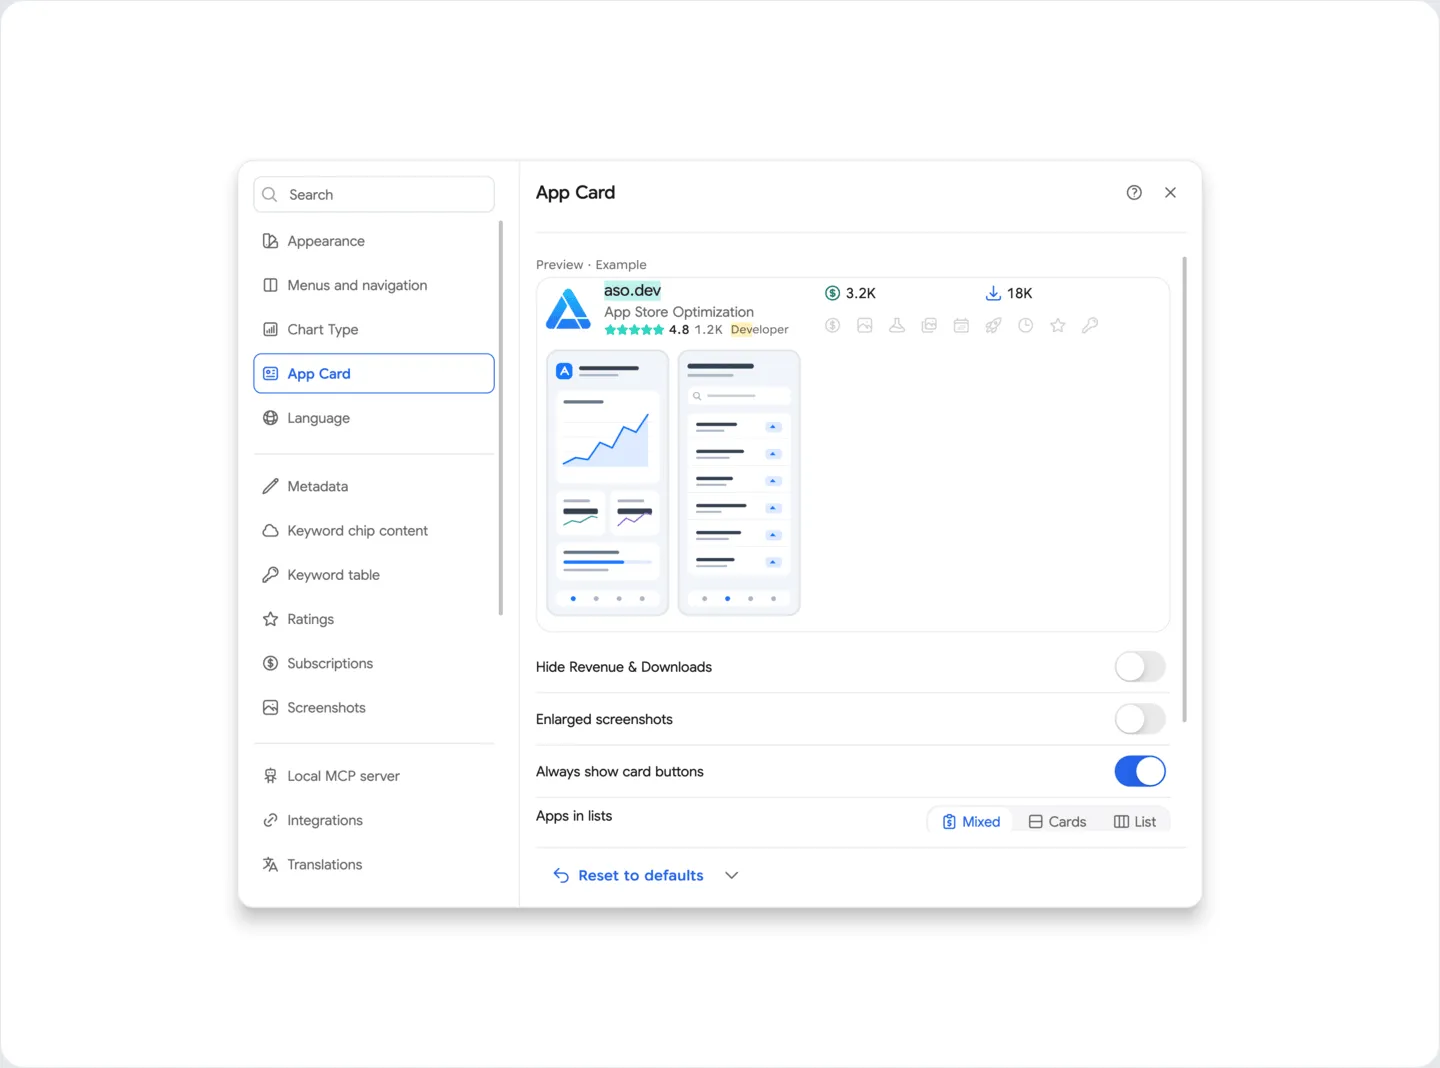
Task: Click the green revenue dollar icon beside 3.2K
Action: point(832,293)
